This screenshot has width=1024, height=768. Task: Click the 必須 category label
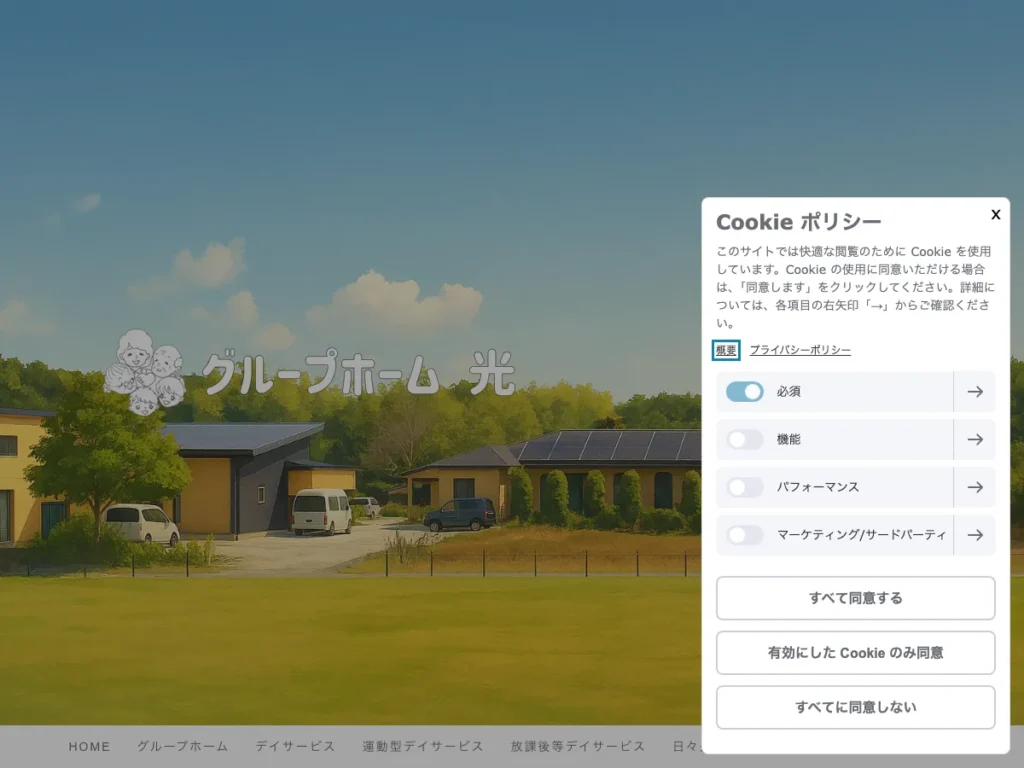pyautogui.click(x=788, y=392)
